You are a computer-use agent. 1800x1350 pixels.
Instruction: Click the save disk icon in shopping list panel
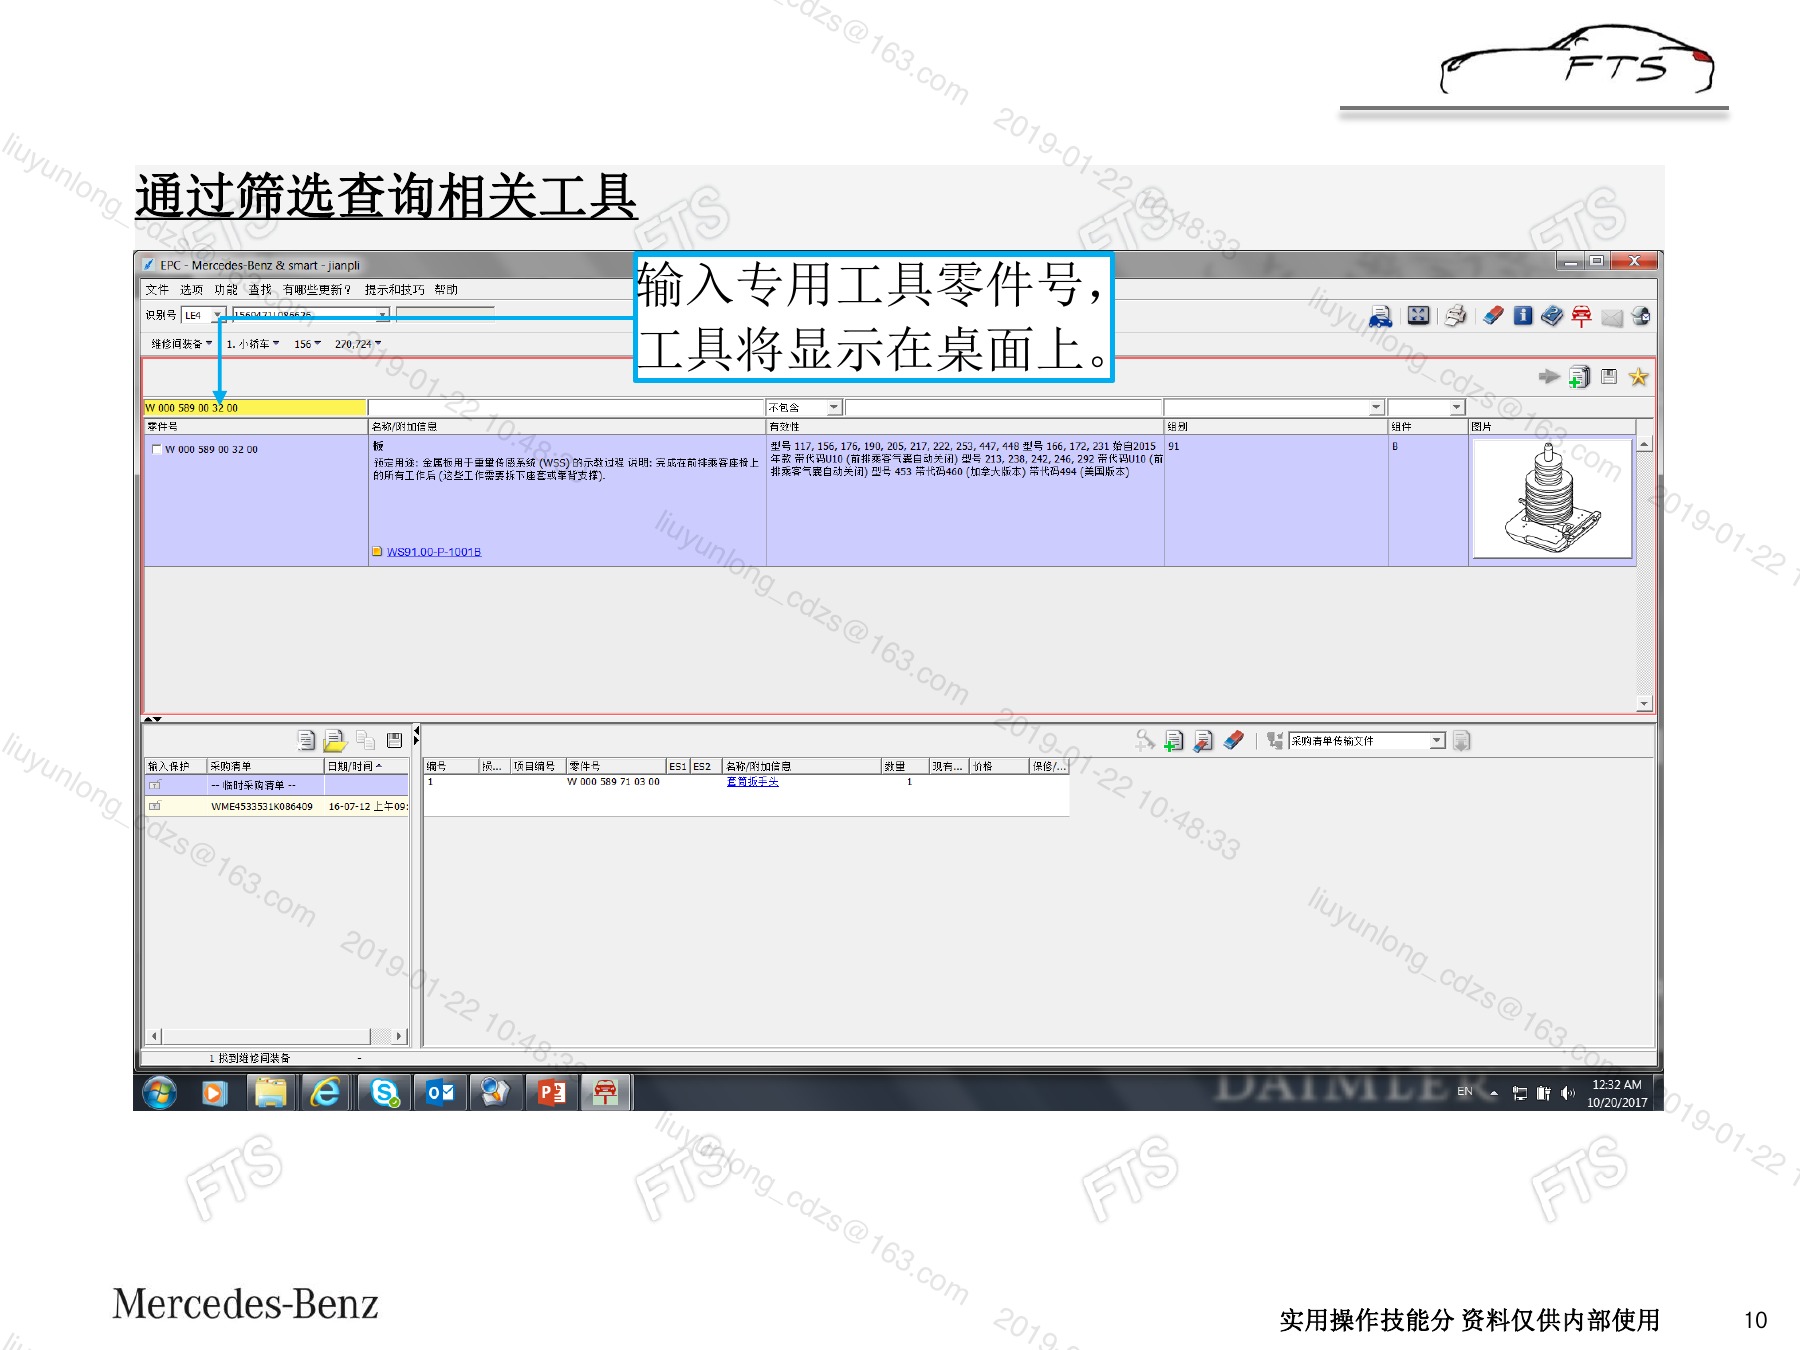[x=394, y=740]
